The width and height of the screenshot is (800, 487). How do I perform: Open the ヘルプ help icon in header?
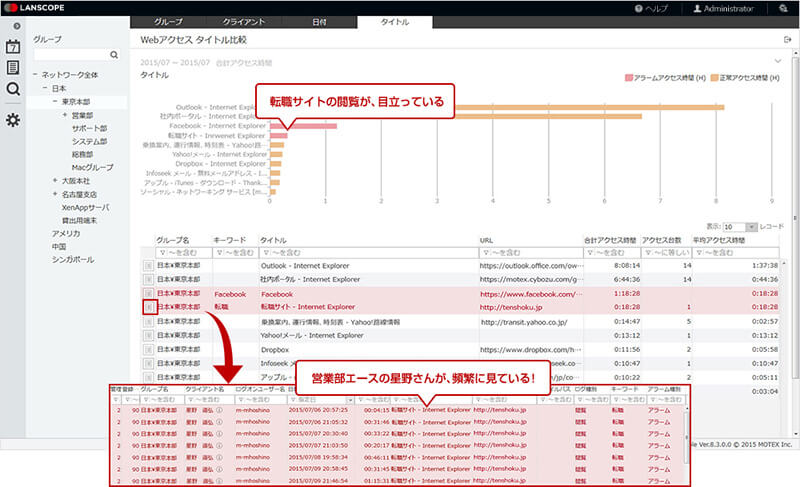tap(638, 9)
